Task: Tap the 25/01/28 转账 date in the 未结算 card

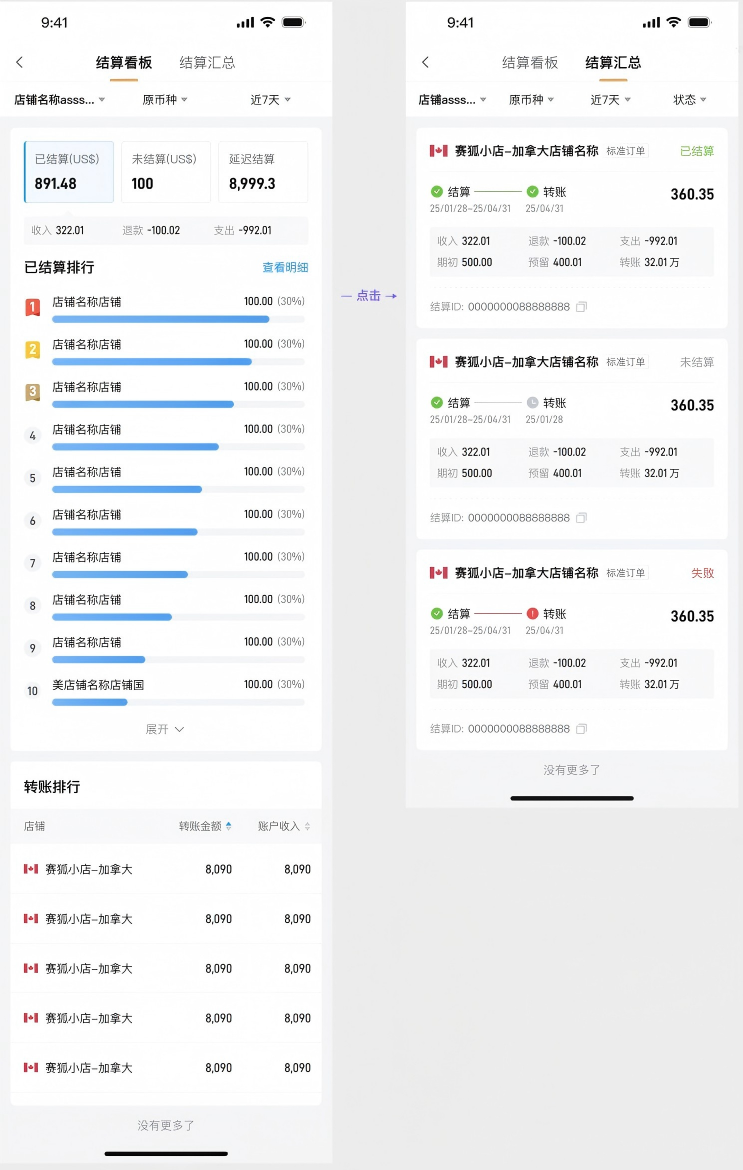Action: coord(544,419)
